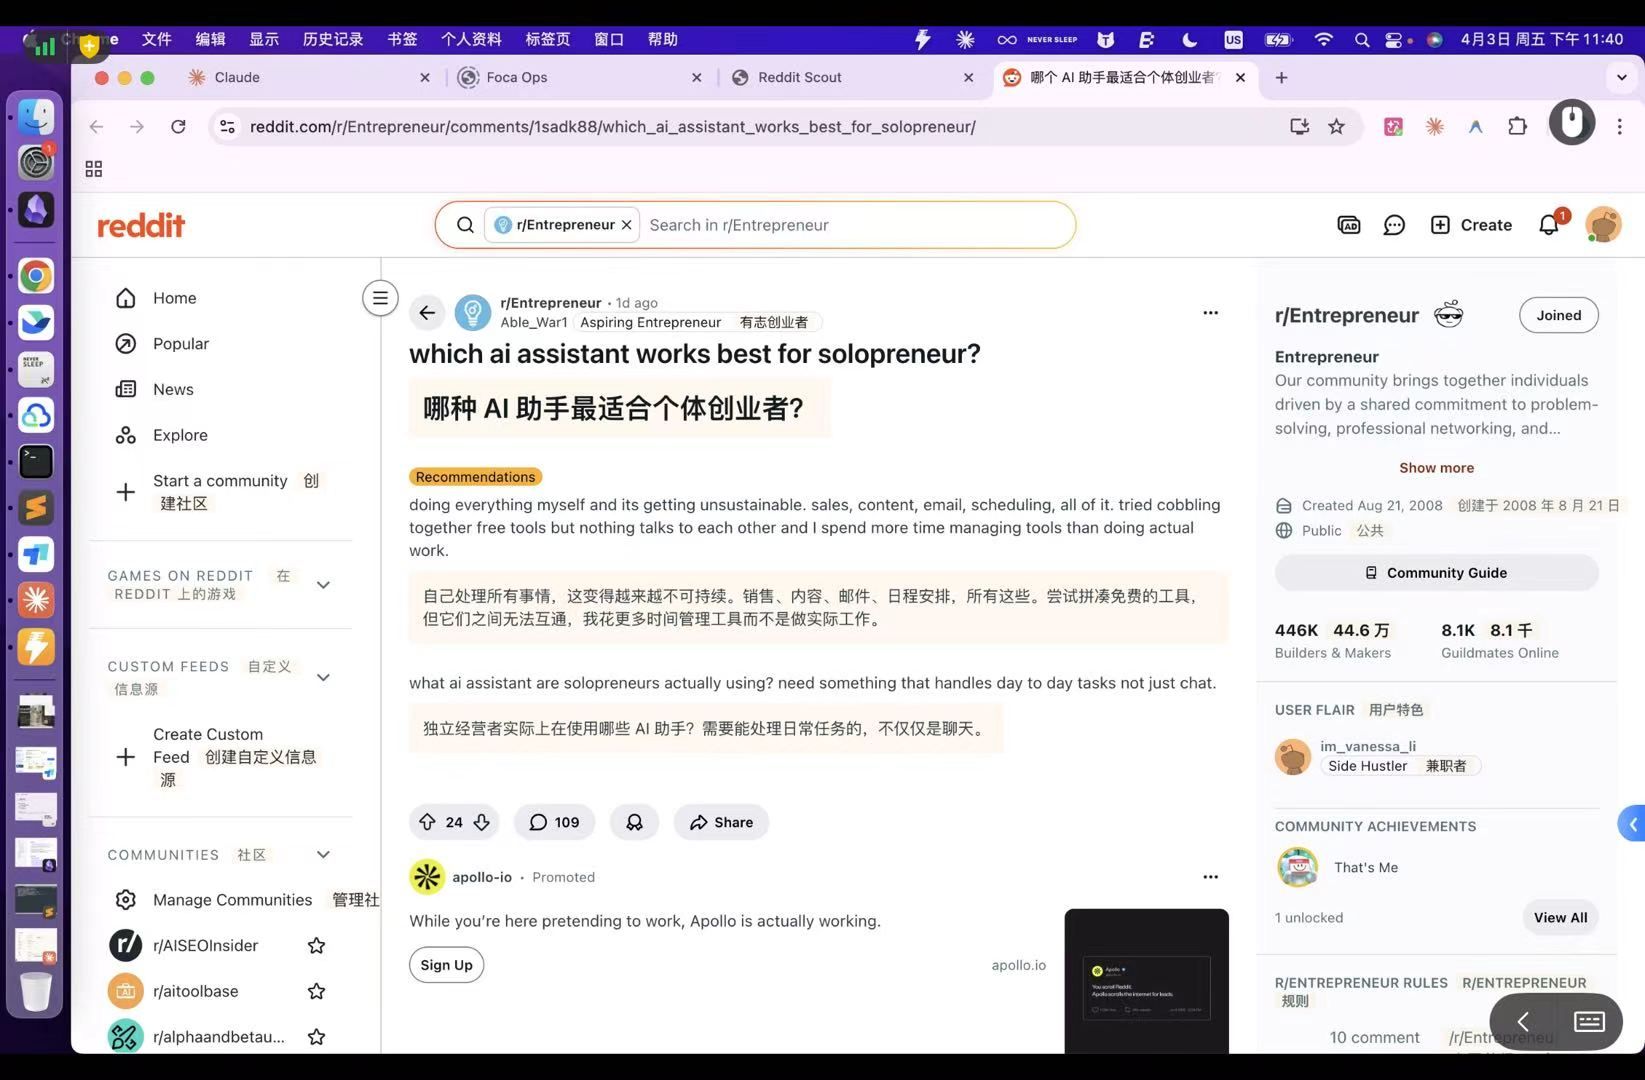Open a new browser tab
The height and width of the screenshot is (1080, 1645).
click(1281, 77)
